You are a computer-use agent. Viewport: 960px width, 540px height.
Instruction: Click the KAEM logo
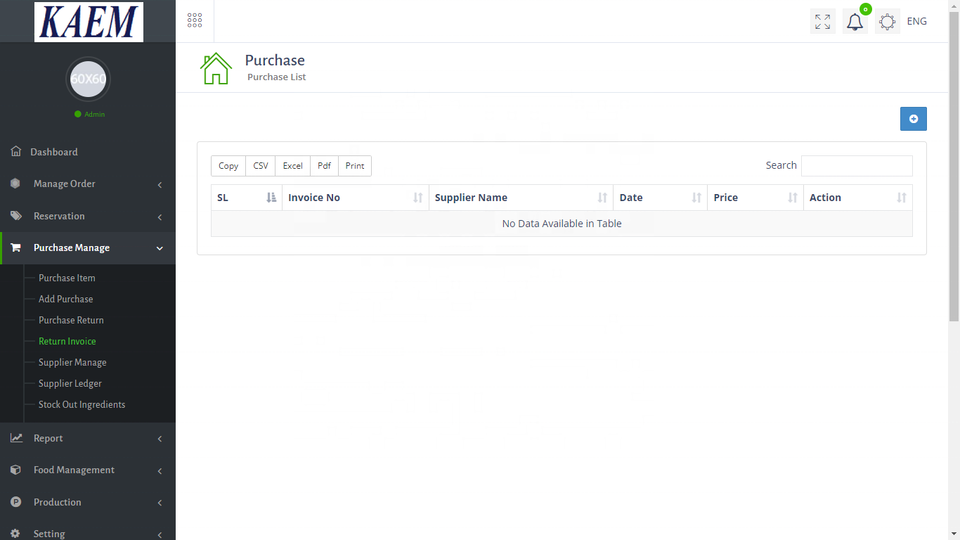click(x=89, y=21)
